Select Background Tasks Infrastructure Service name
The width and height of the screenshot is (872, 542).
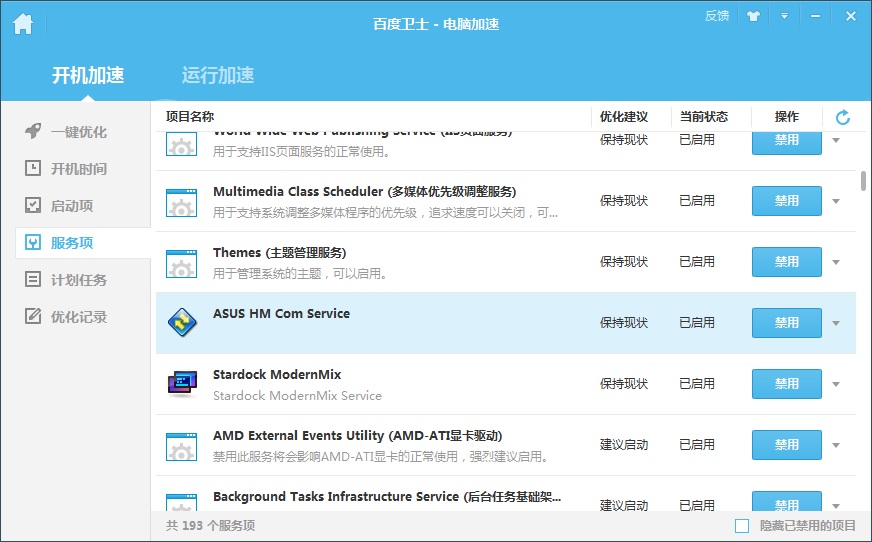tap(387, 496)
